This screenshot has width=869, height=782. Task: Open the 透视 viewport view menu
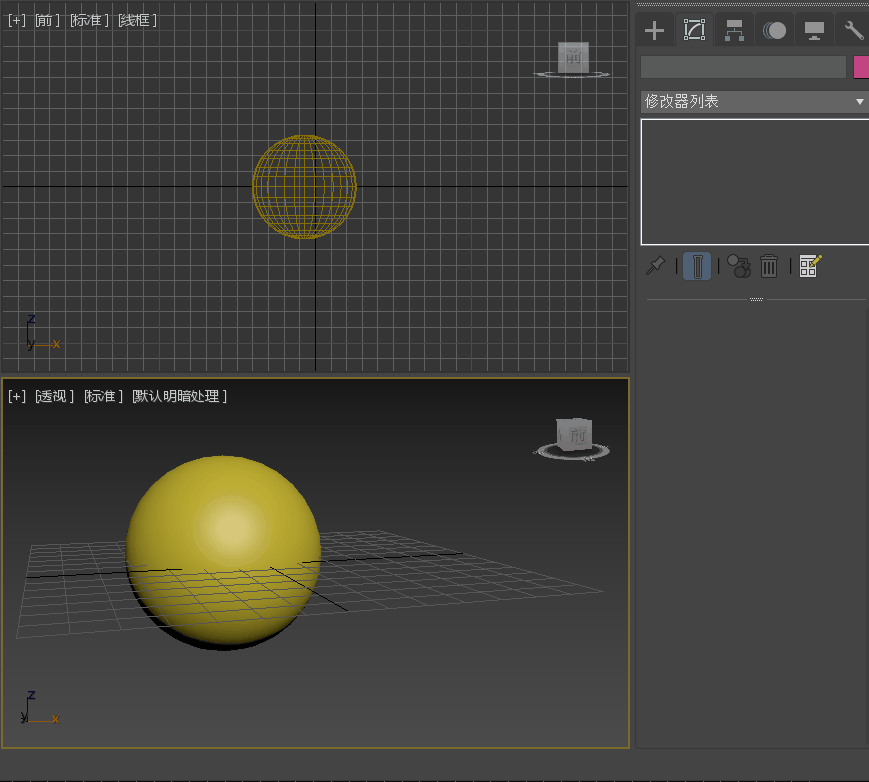pyautogui.click(x=54, y=396)
